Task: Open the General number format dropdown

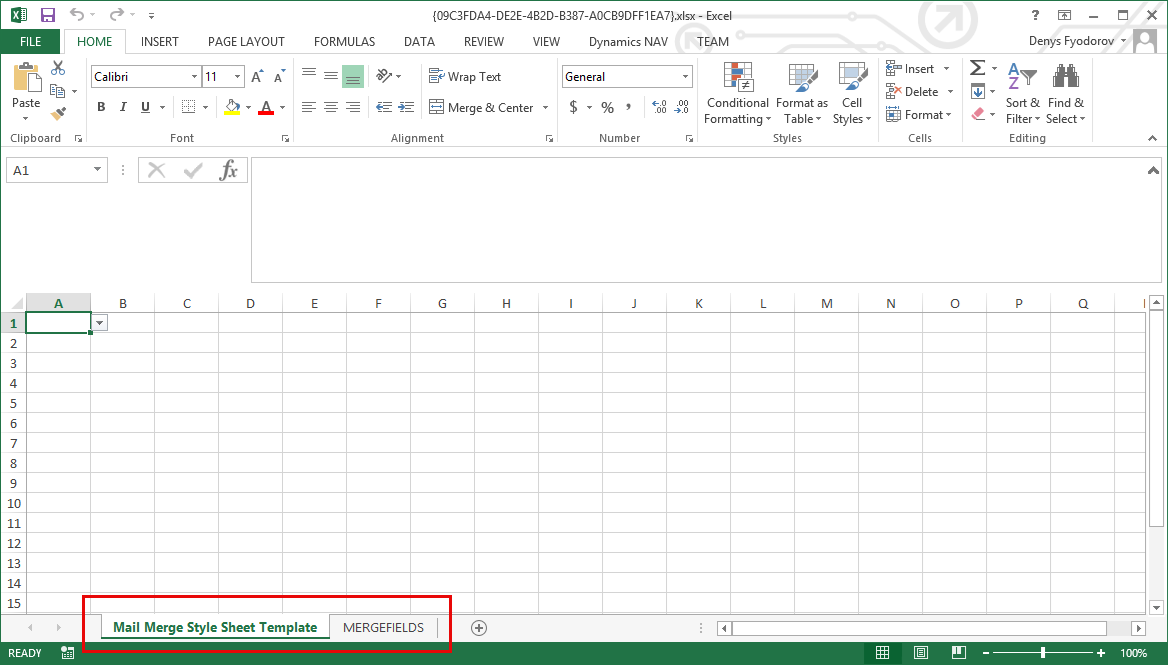Action: 685,77
